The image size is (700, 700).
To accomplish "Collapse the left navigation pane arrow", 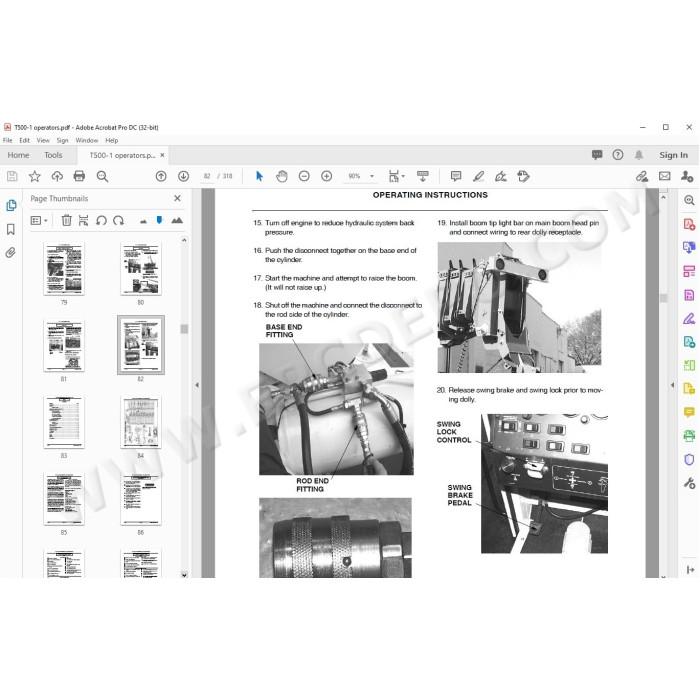I will pyautogui.click(x=197, y=385).
